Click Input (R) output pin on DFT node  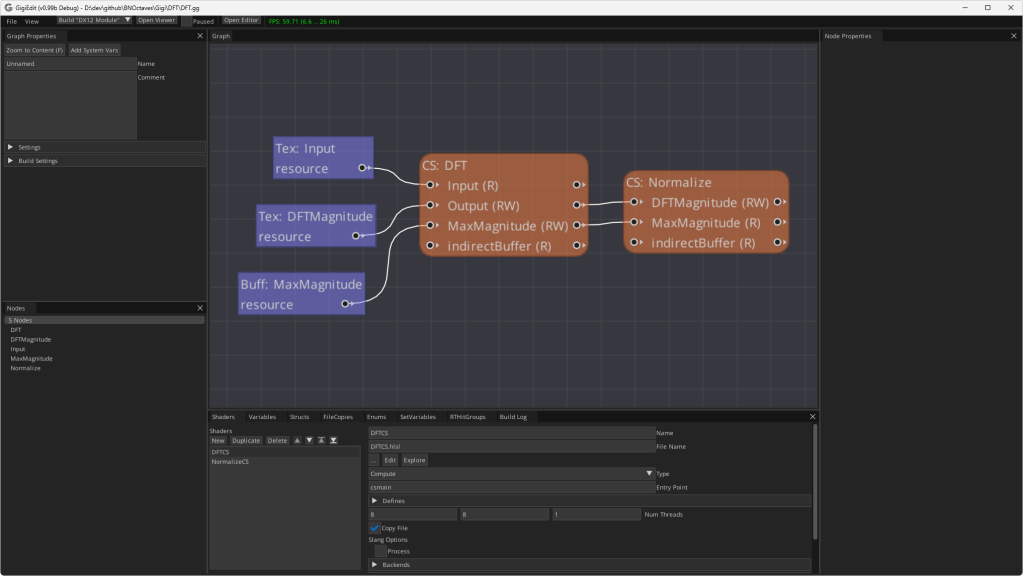coord(576,185)
